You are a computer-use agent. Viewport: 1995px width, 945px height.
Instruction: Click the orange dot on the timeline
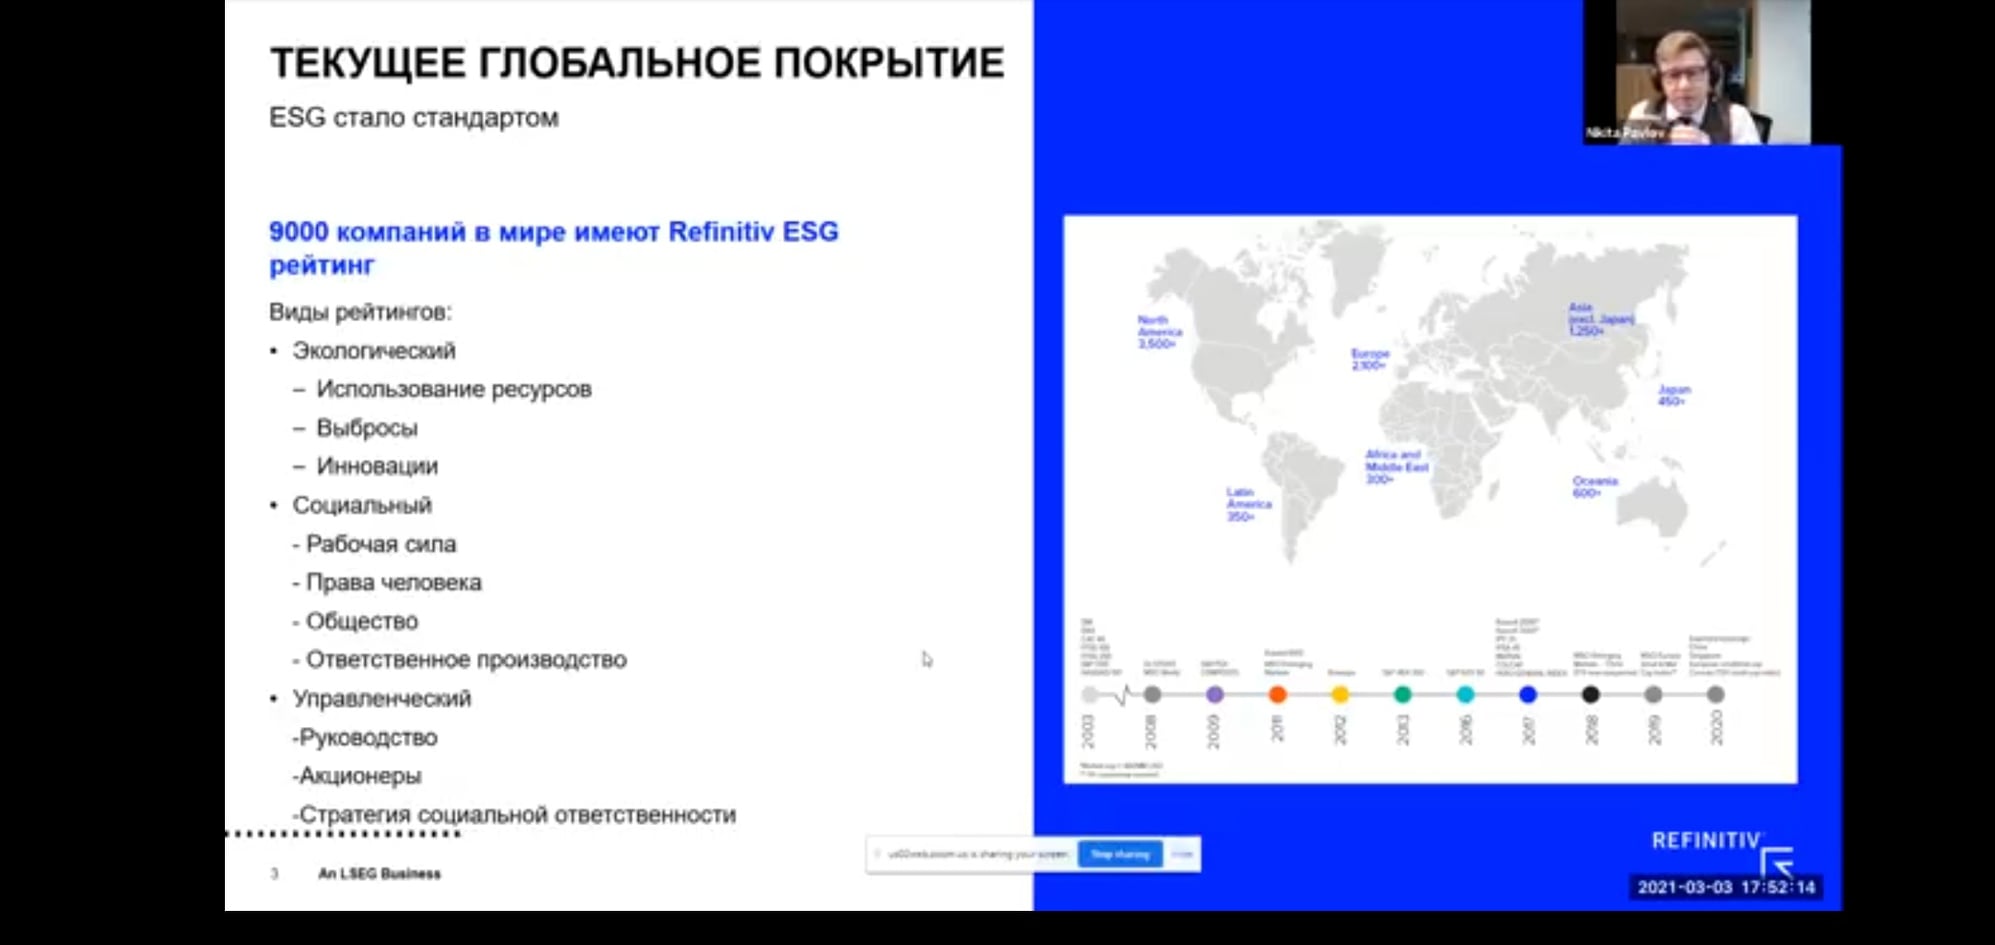coord(1277,694)
